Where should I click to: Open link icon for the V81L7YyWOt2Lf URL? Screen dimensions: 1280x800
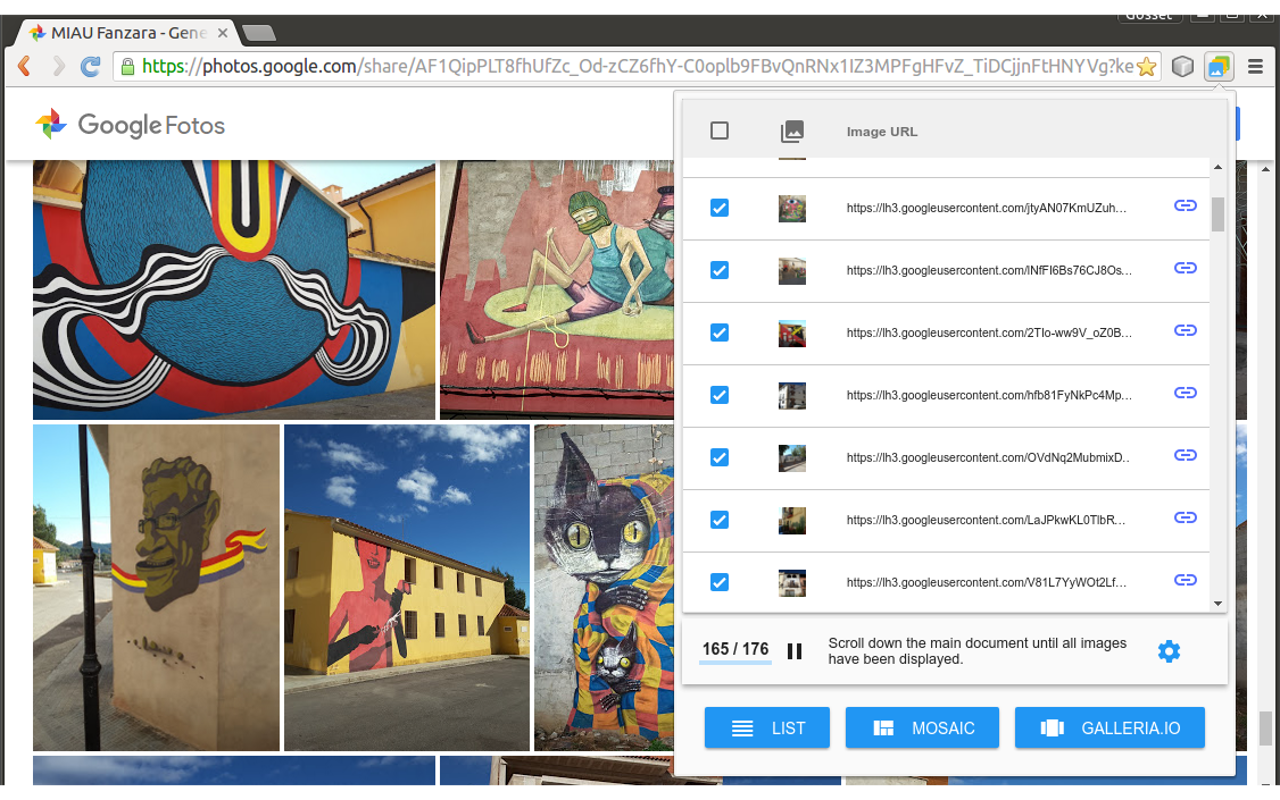[x=1185, y=580]
